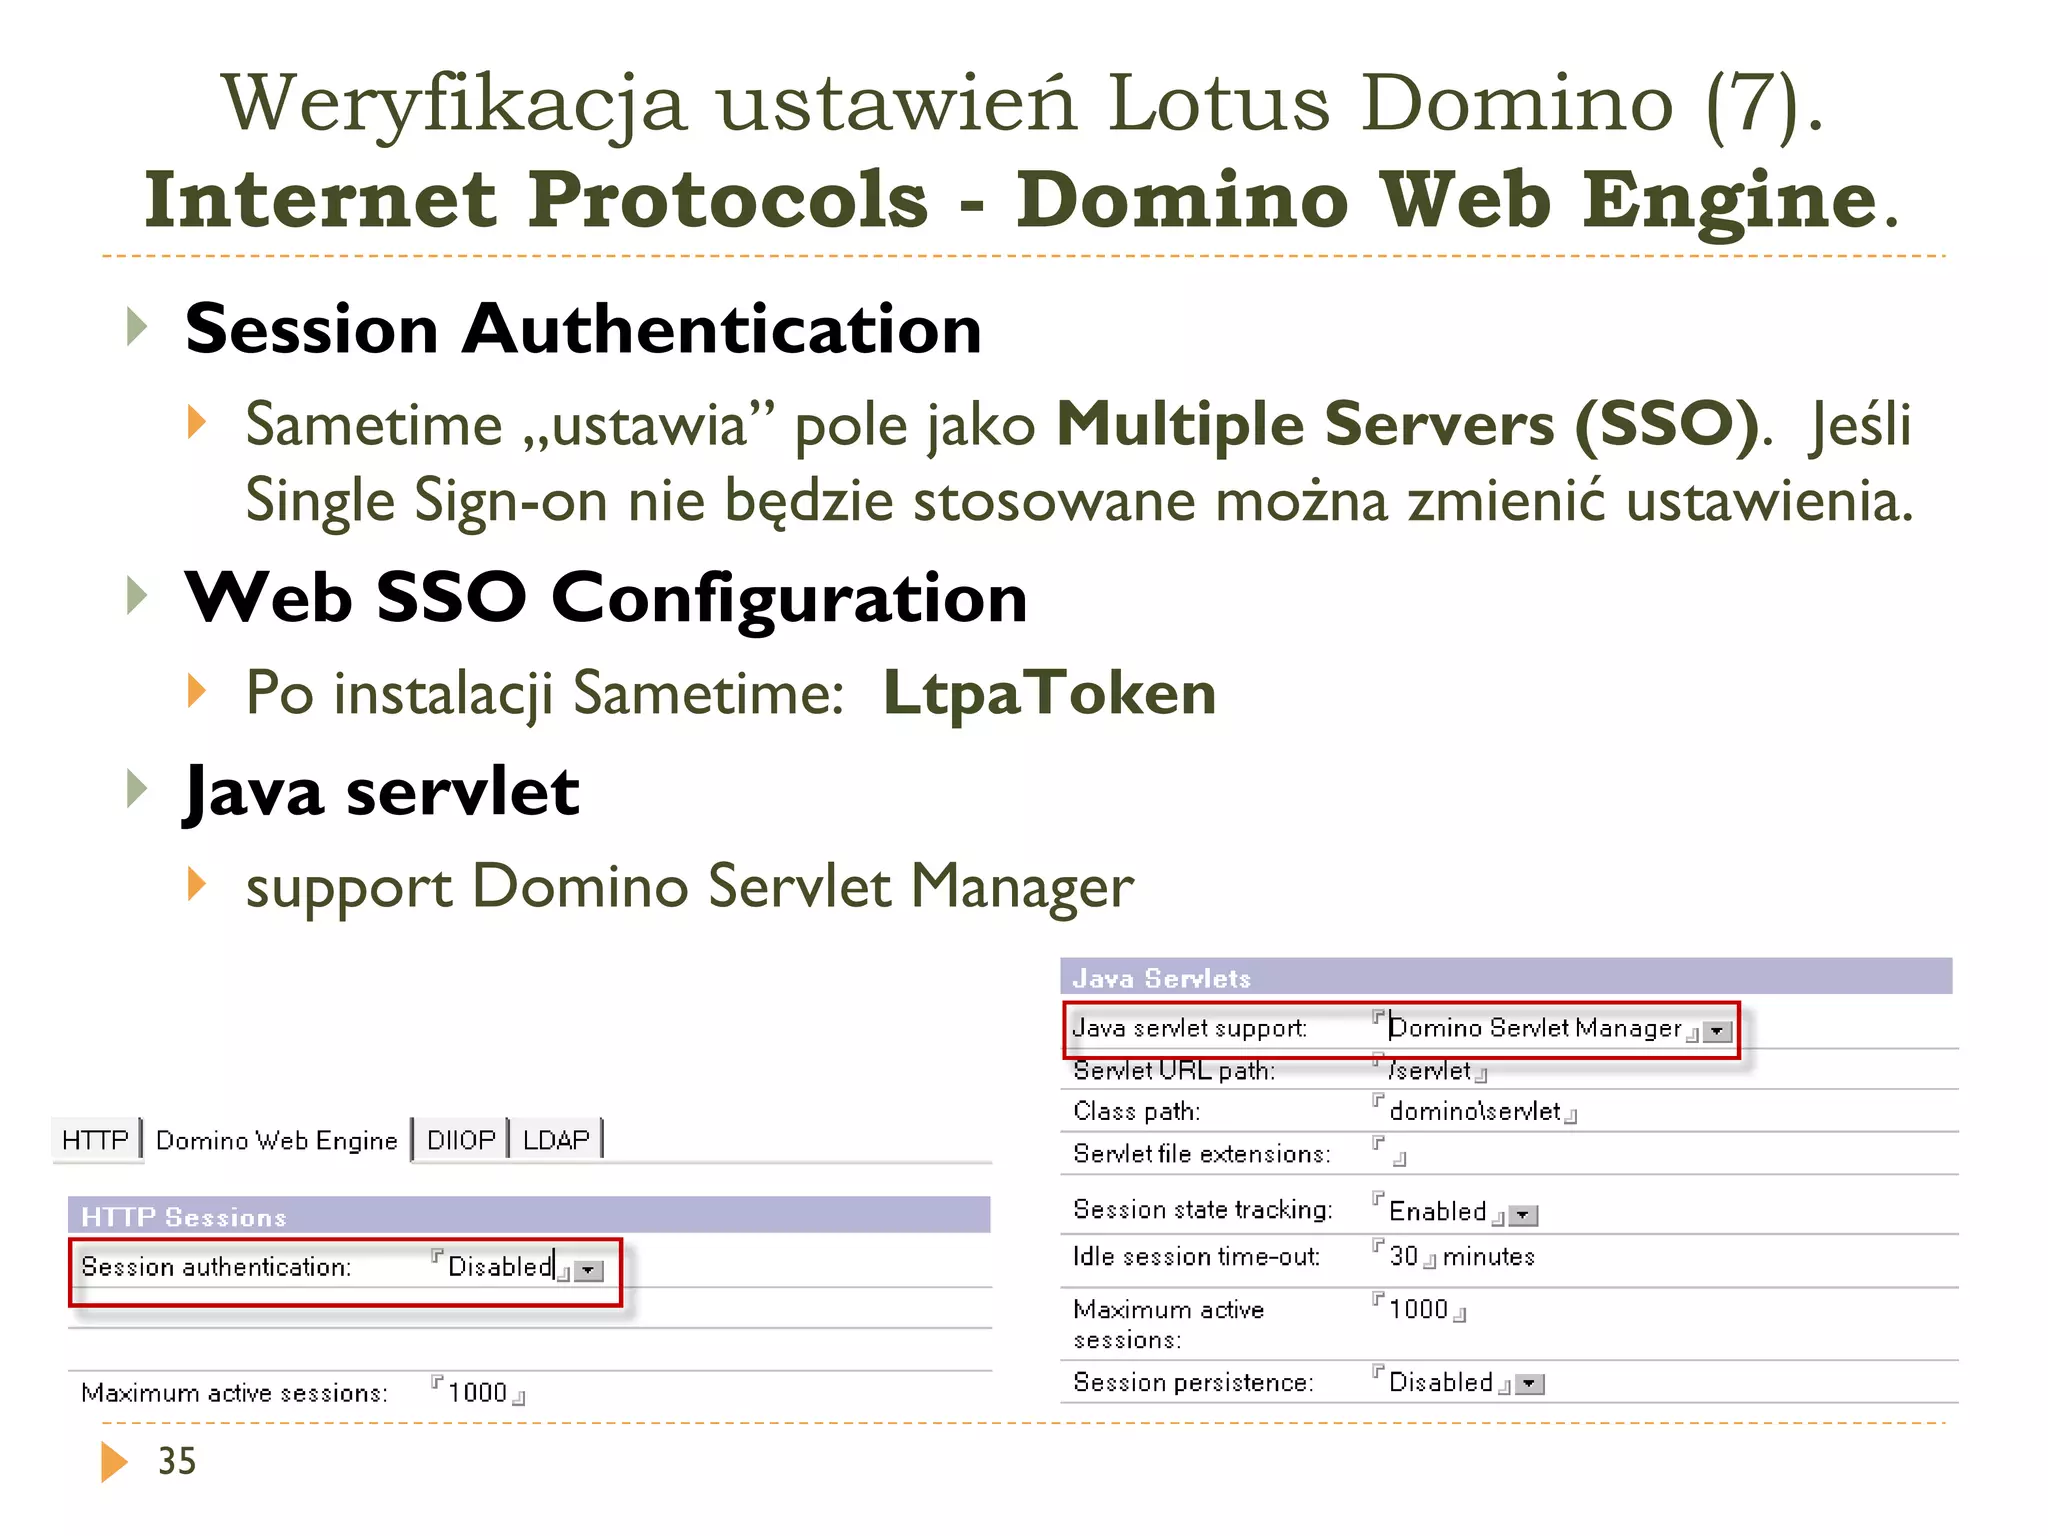This screenshot has width=2048, height=1536.
Task: Click the orange arrow beside slide number 35
Action: (x=114, y=1461)
